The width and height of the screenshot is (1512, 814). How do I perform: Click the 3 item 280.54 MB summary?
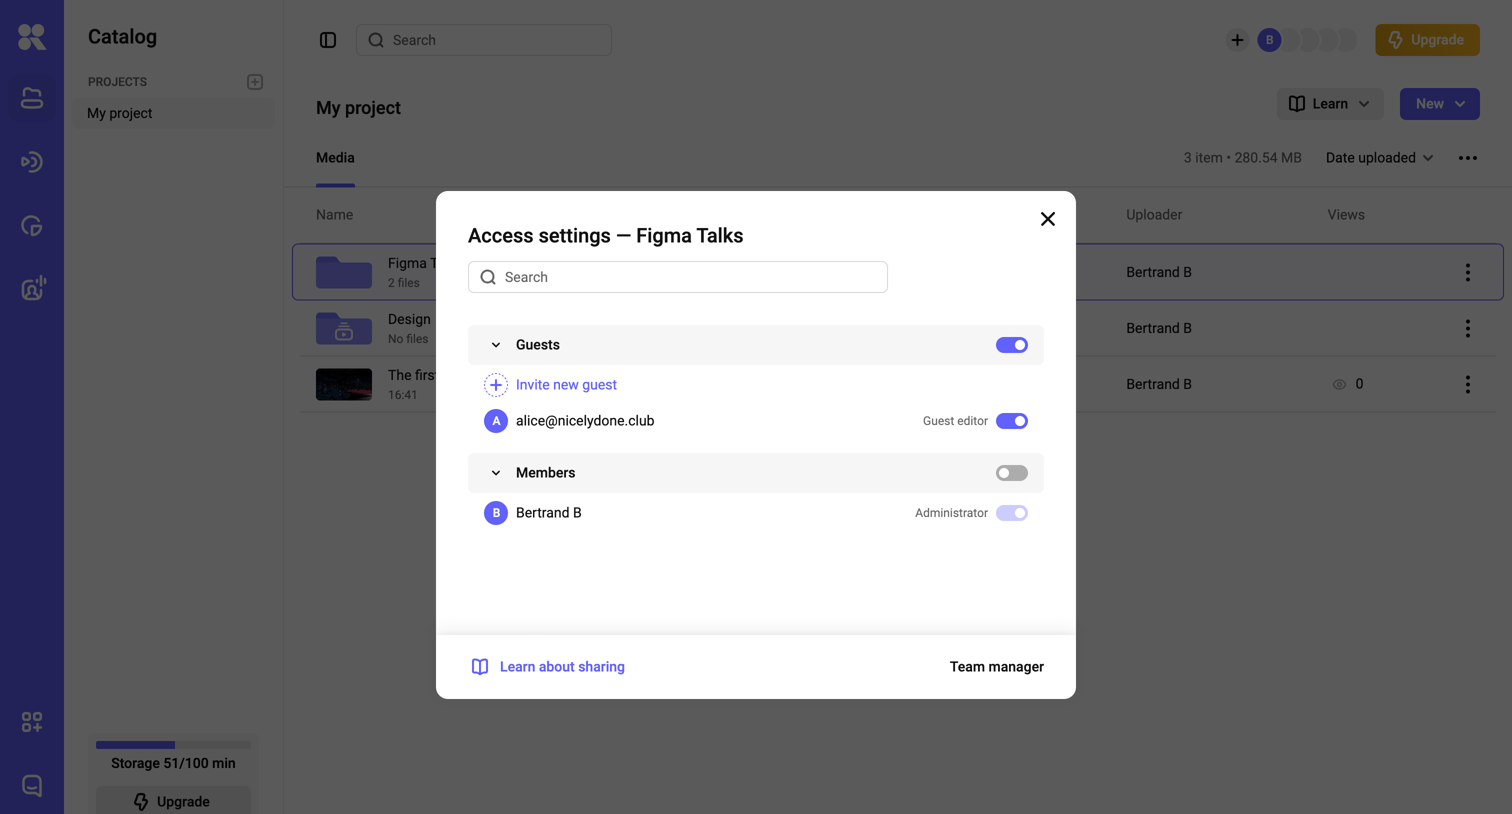(1243, 158)
